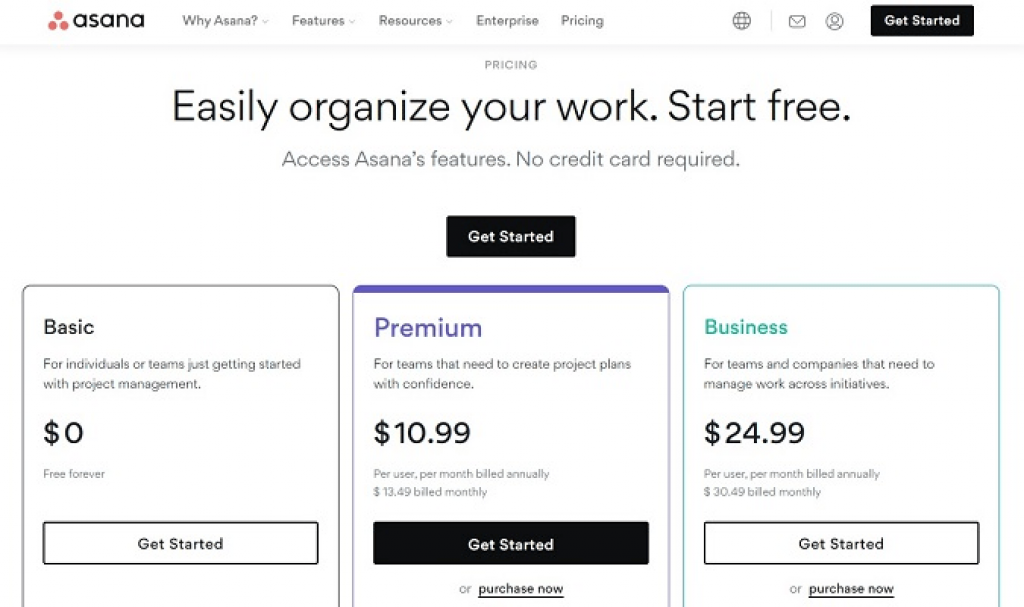Click the envelope contact icon
This screenshot has height=607, width=1024.
[x=797, y=21]
